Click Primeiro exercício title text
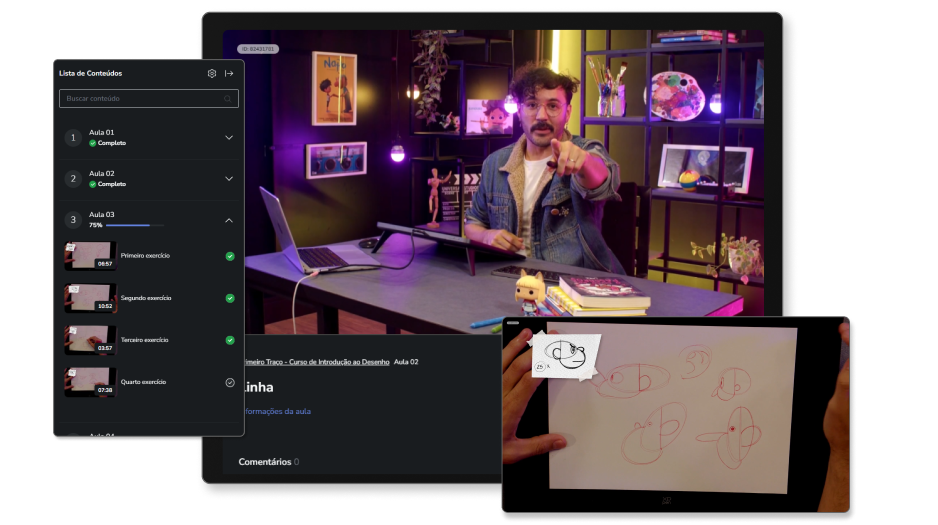 (x=145, y=256)
